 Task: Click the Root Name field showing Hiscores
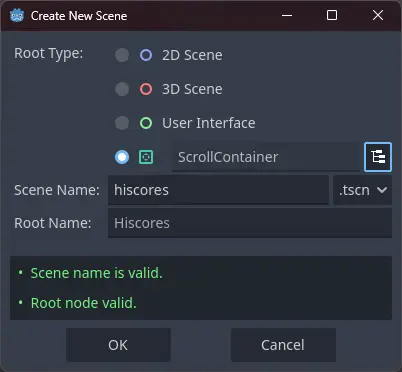tap(250, 223)
